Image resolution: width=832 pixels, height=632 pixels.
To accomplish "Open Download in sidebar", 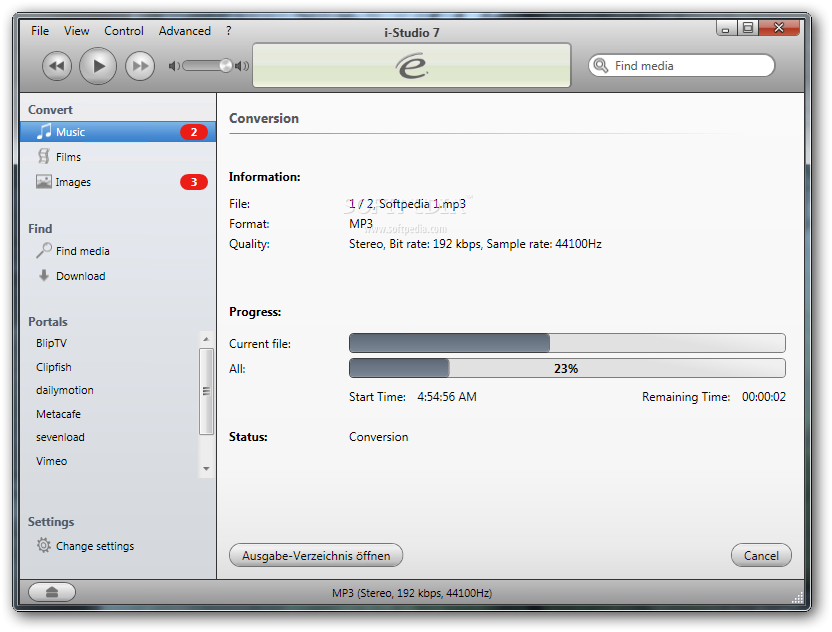I will pos(80,275).
